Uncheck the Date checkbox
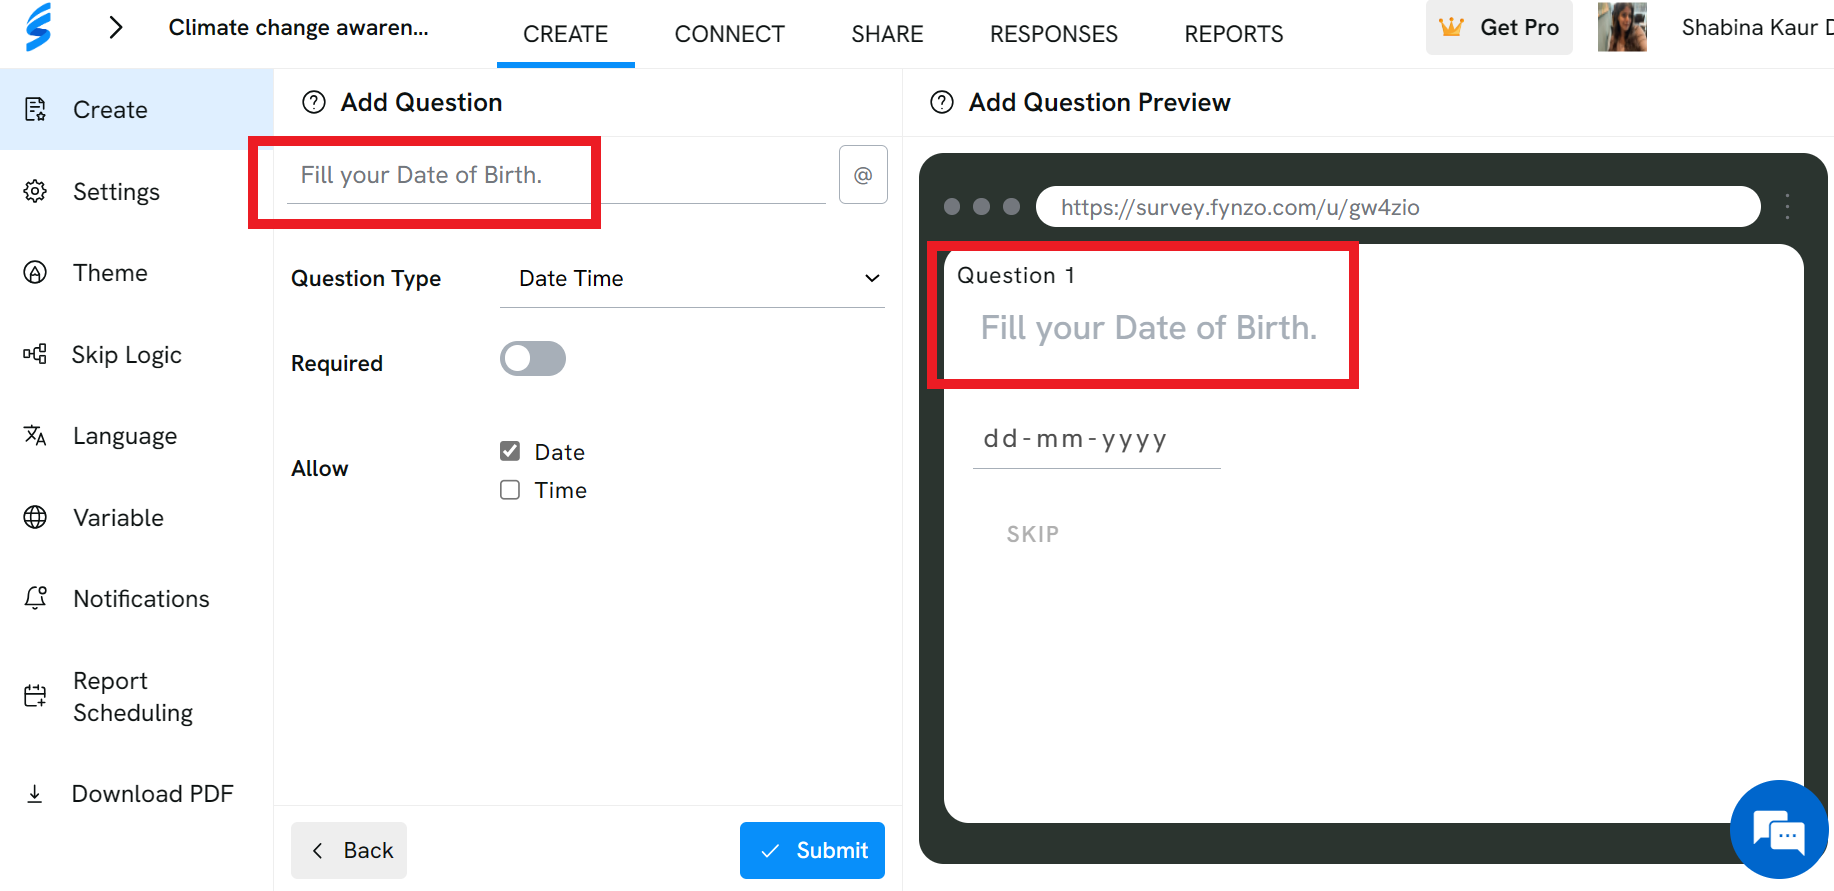Image resolution: width=1834 pixels, height=891 pixels. click(x=510, y=451)
